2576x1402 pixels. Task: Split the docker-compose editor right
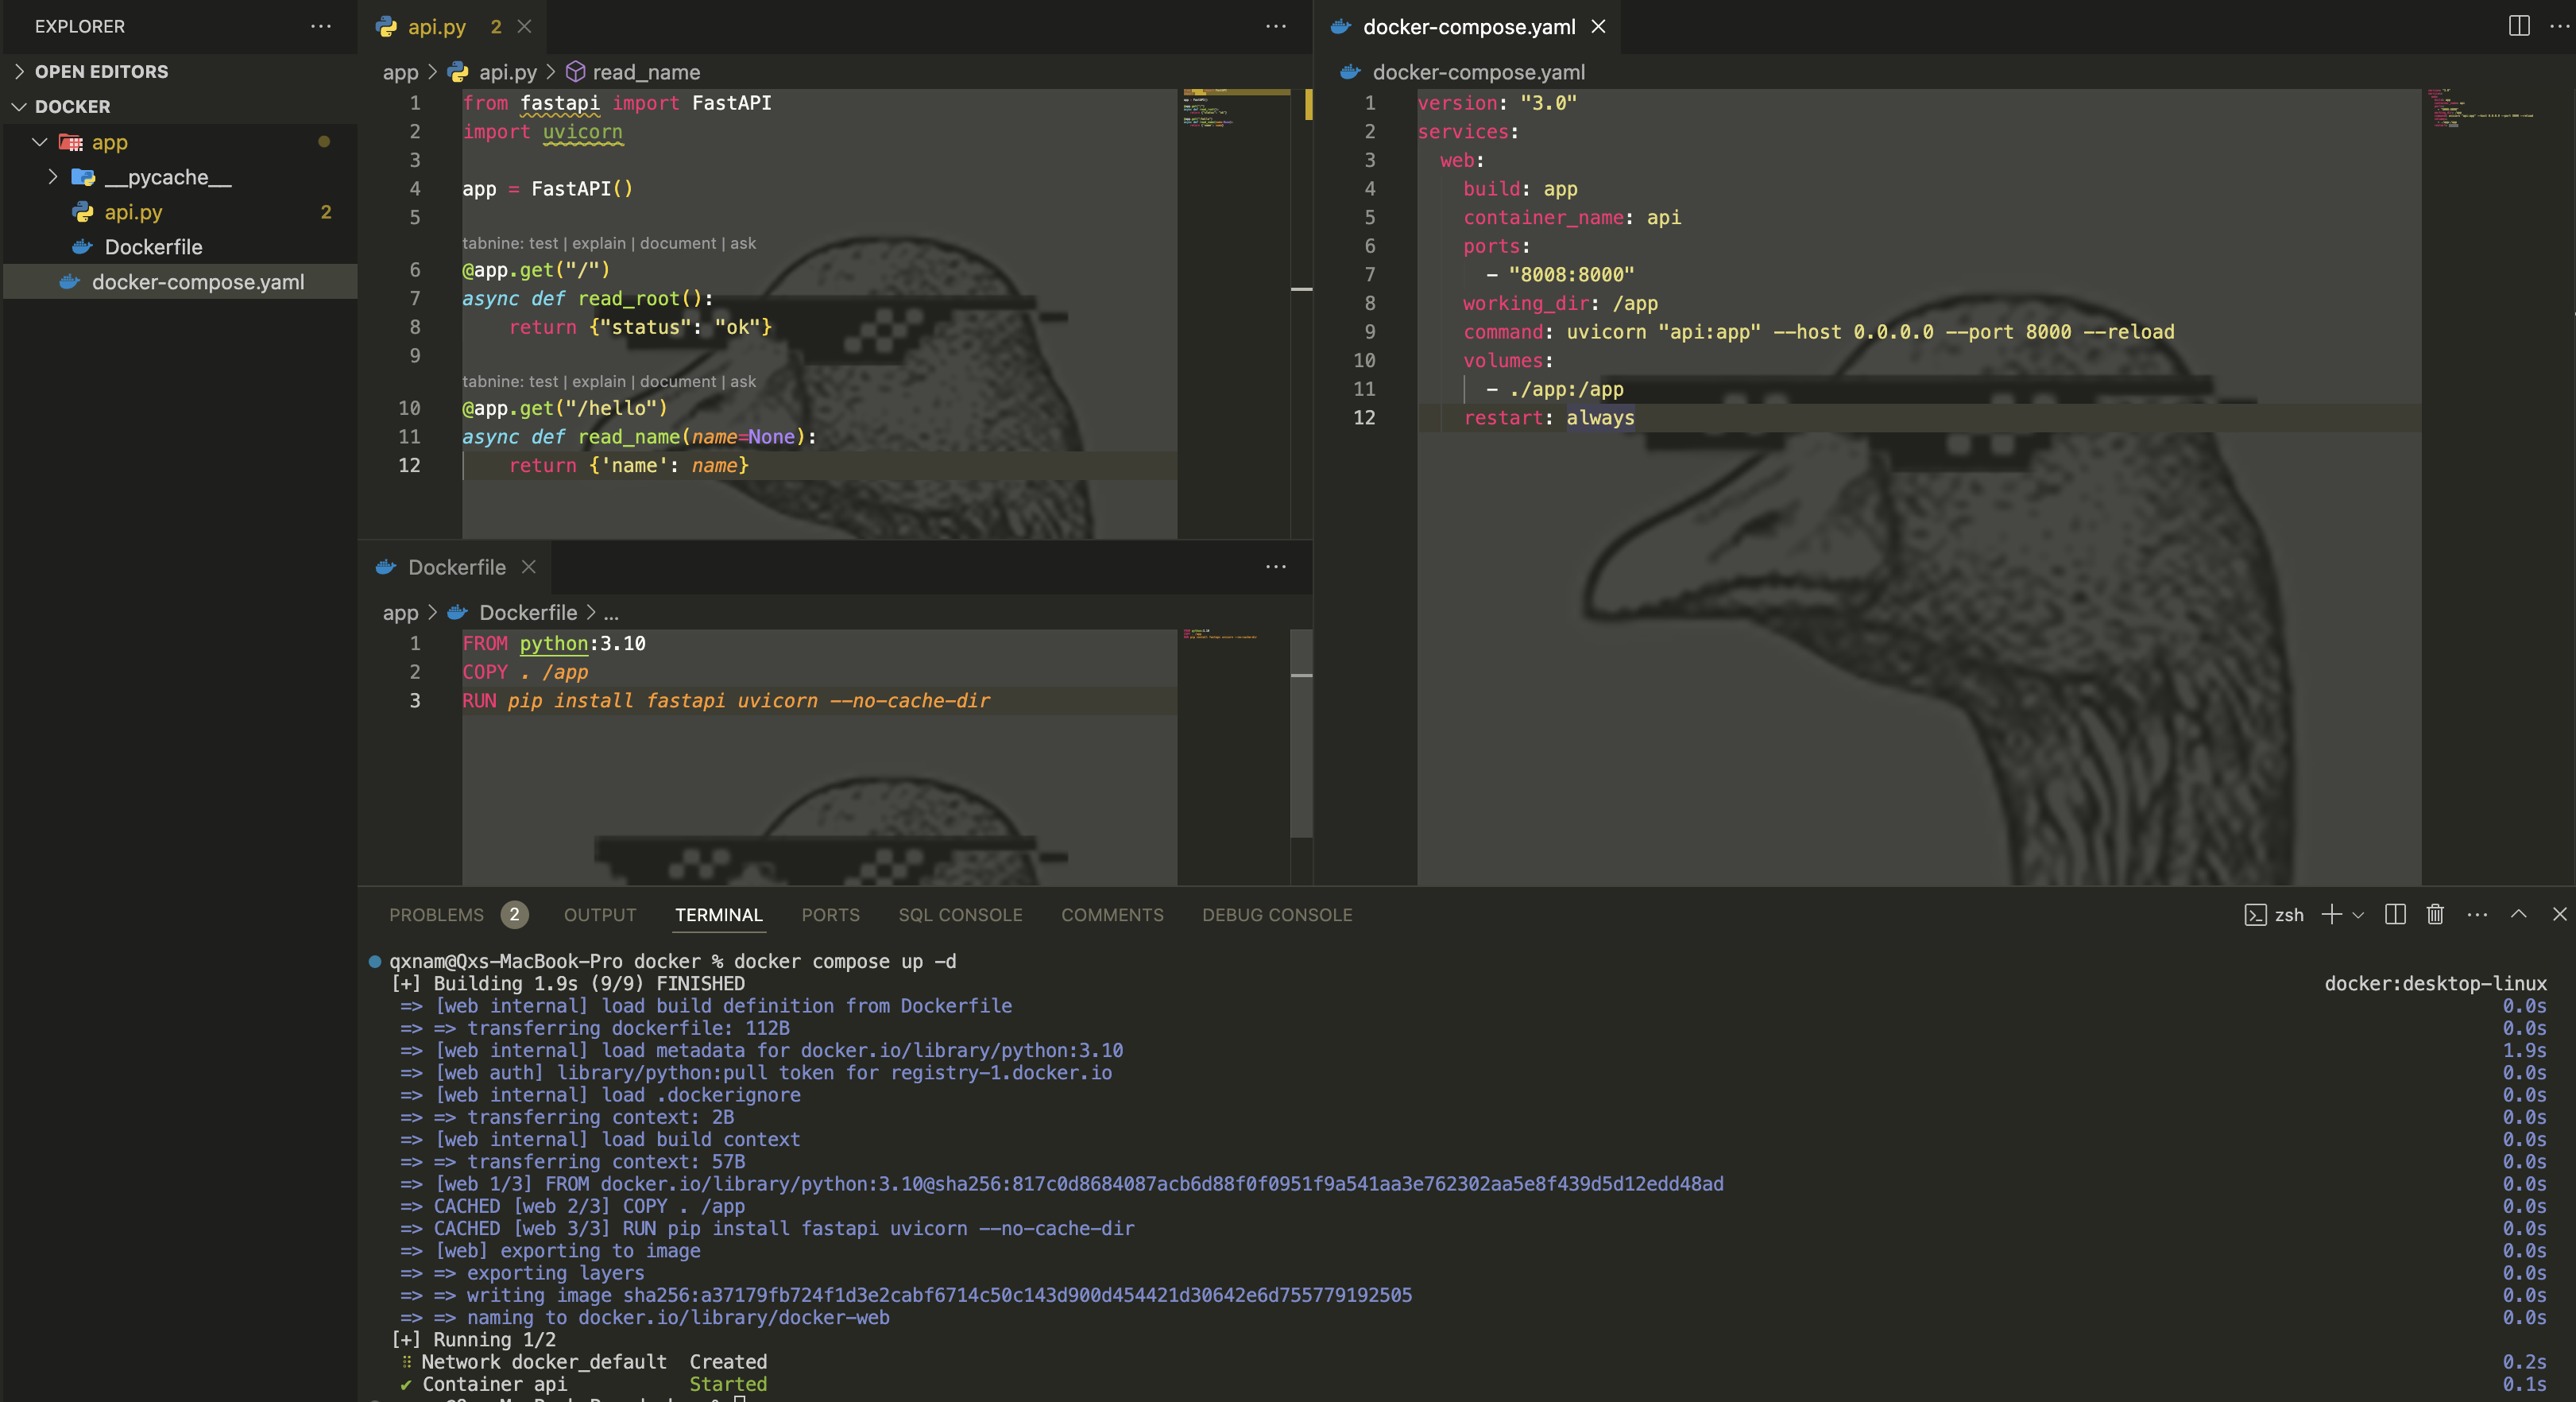[x=2519, y=26]
